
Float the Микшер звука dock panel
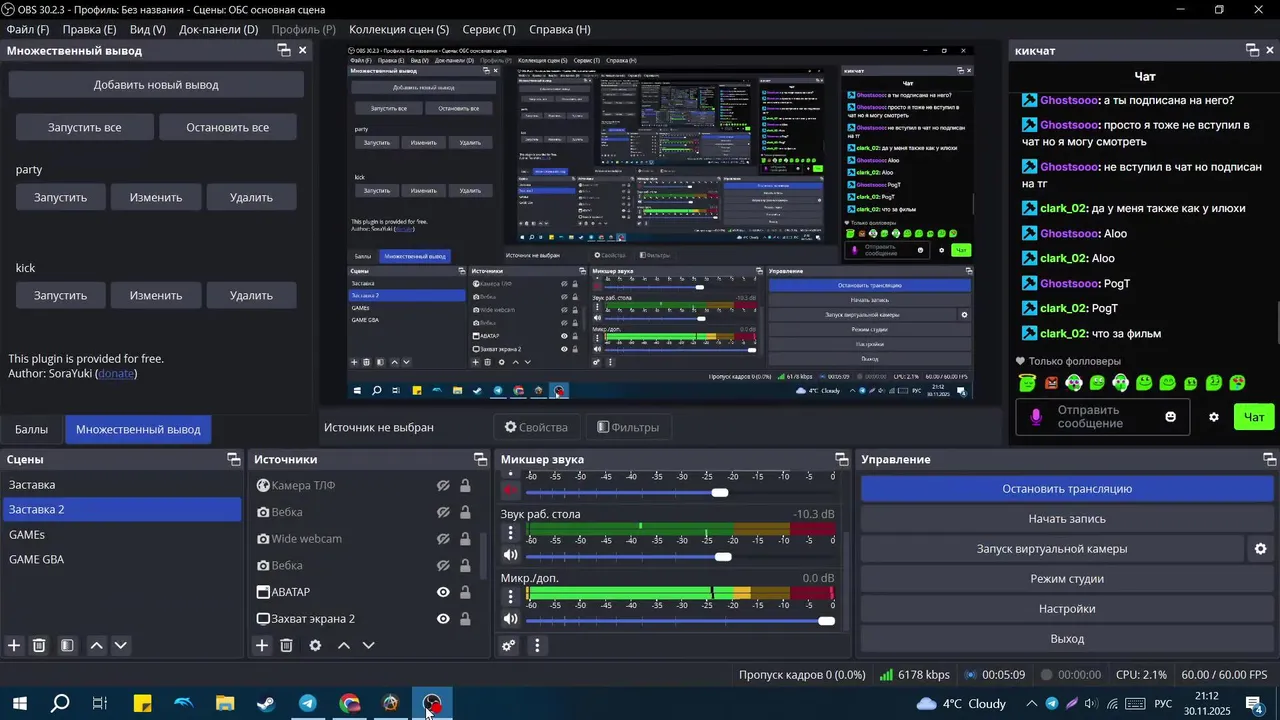842,460
